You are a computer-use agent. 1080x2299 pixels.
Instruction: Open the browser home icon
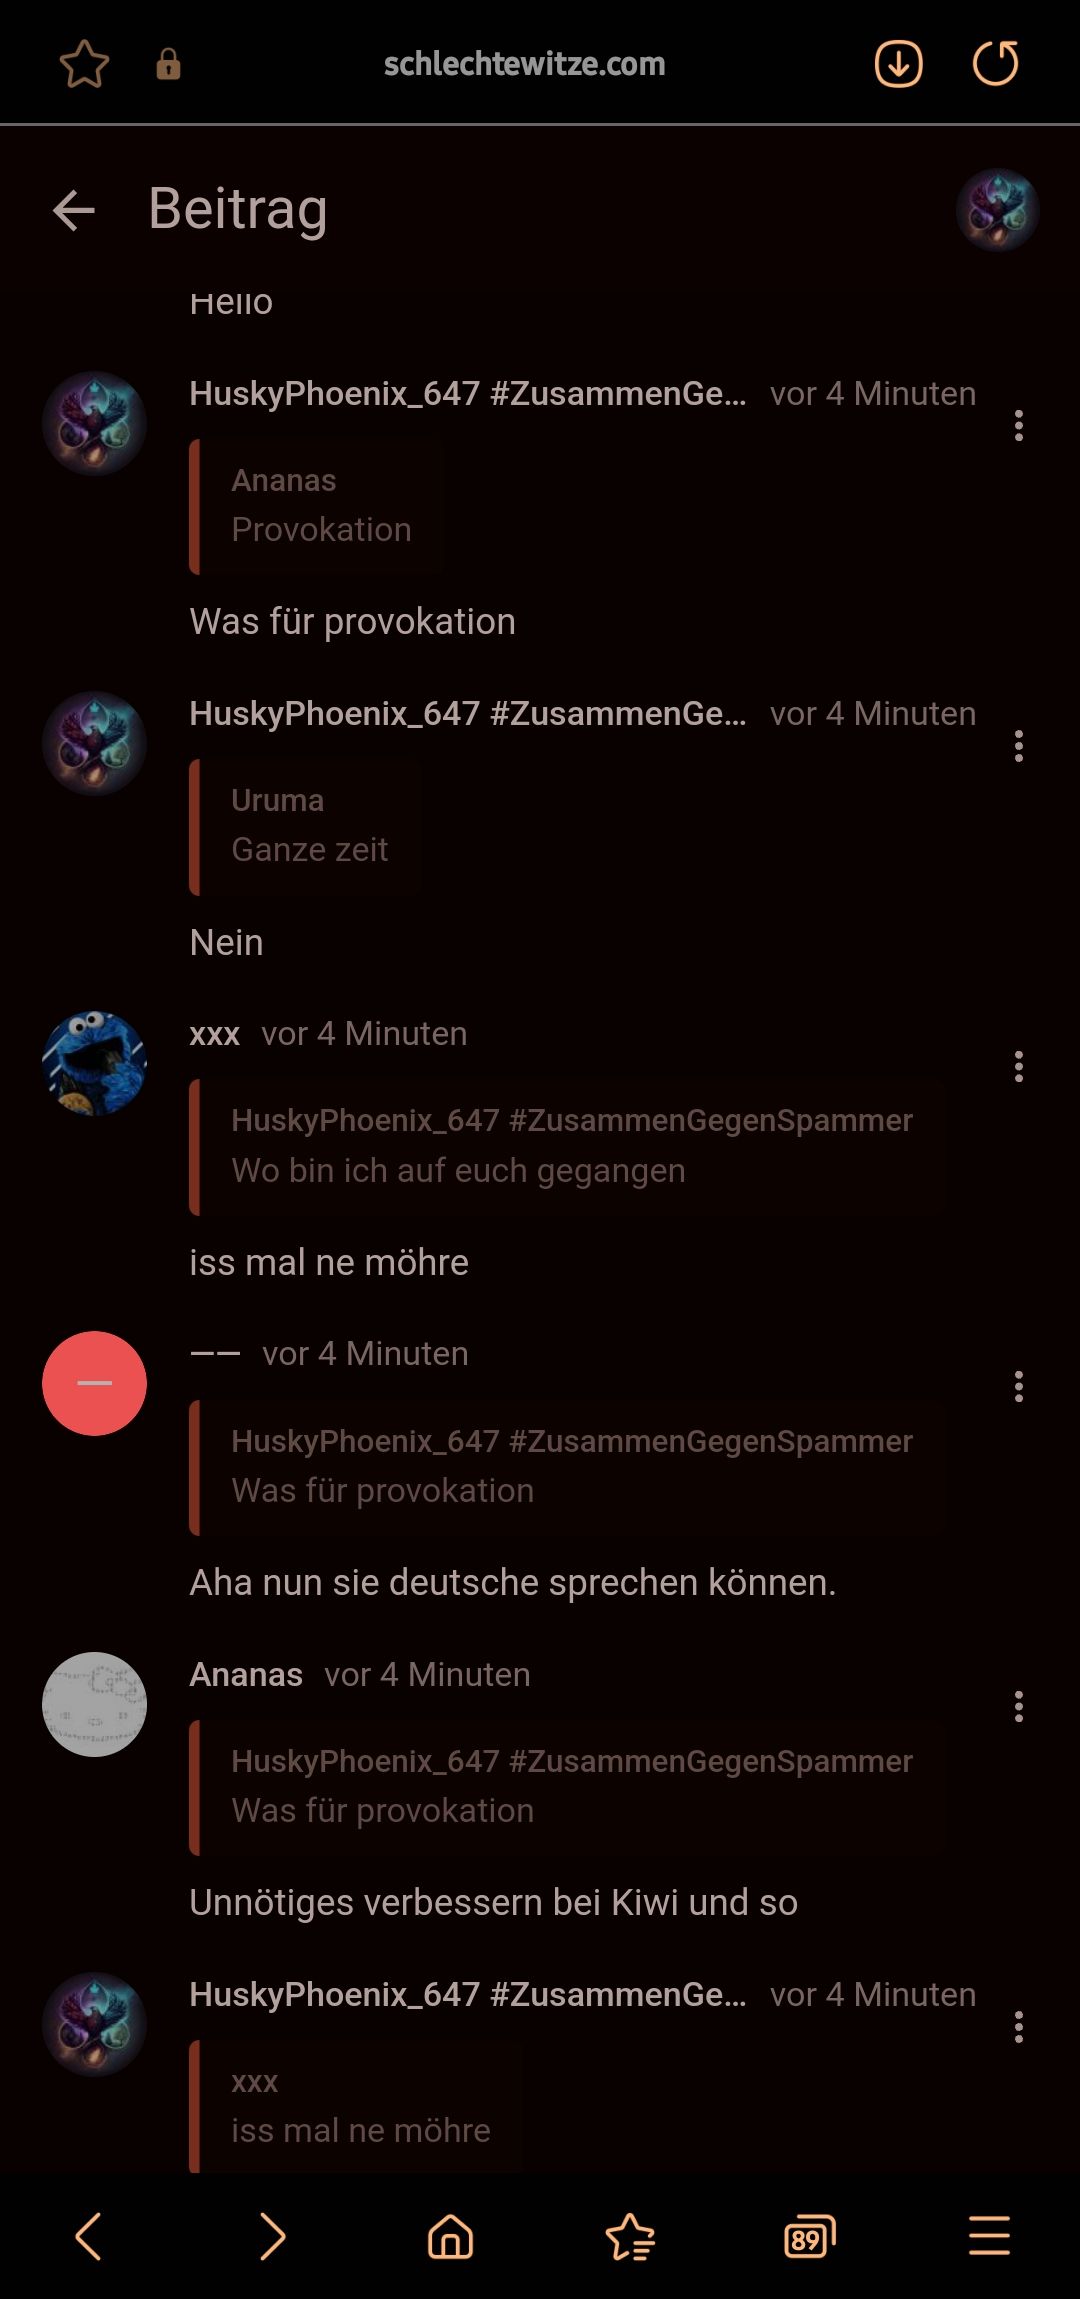[x=450, y=2236]
